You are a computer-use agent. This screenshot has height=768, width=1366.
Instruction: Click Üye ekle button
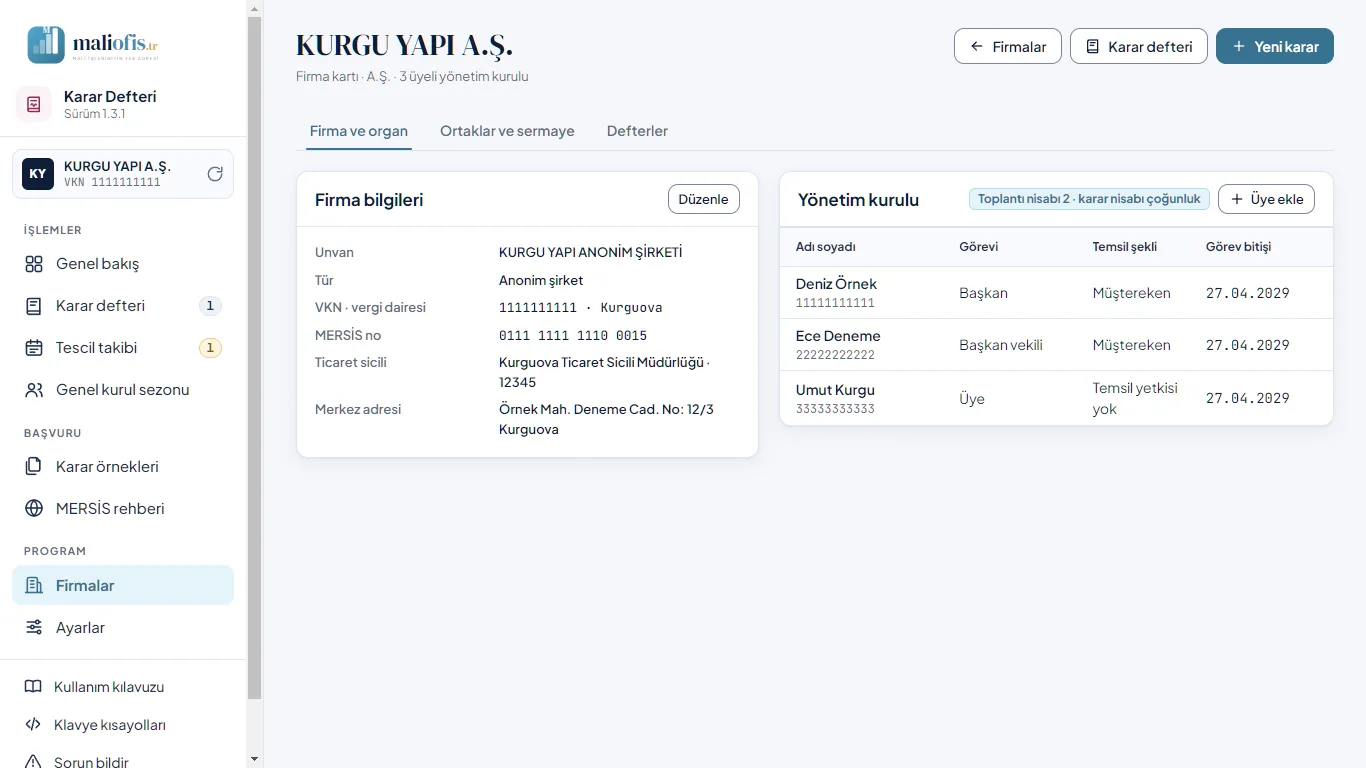[1266, 199]
